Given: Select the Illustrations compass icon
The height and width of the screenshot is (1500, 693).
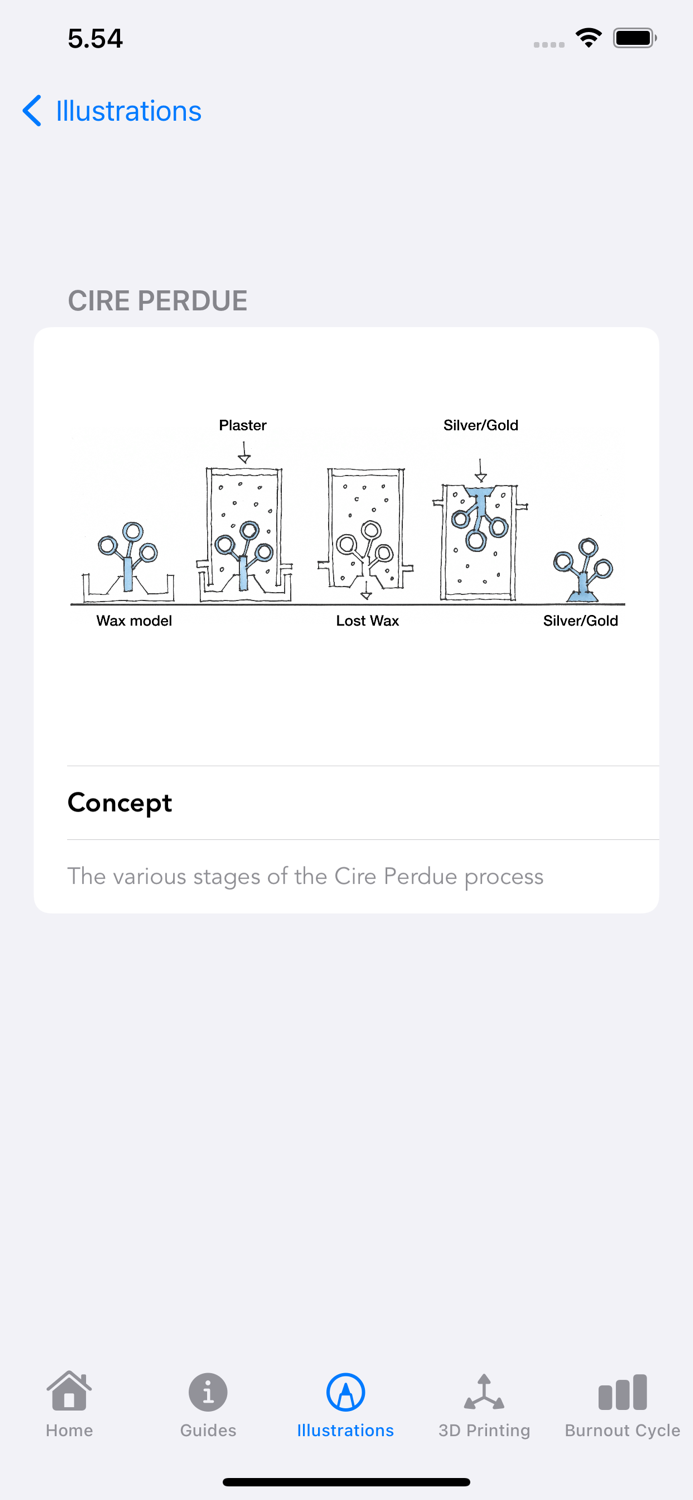Looking at the screenshot, I should click(345, 1390).
